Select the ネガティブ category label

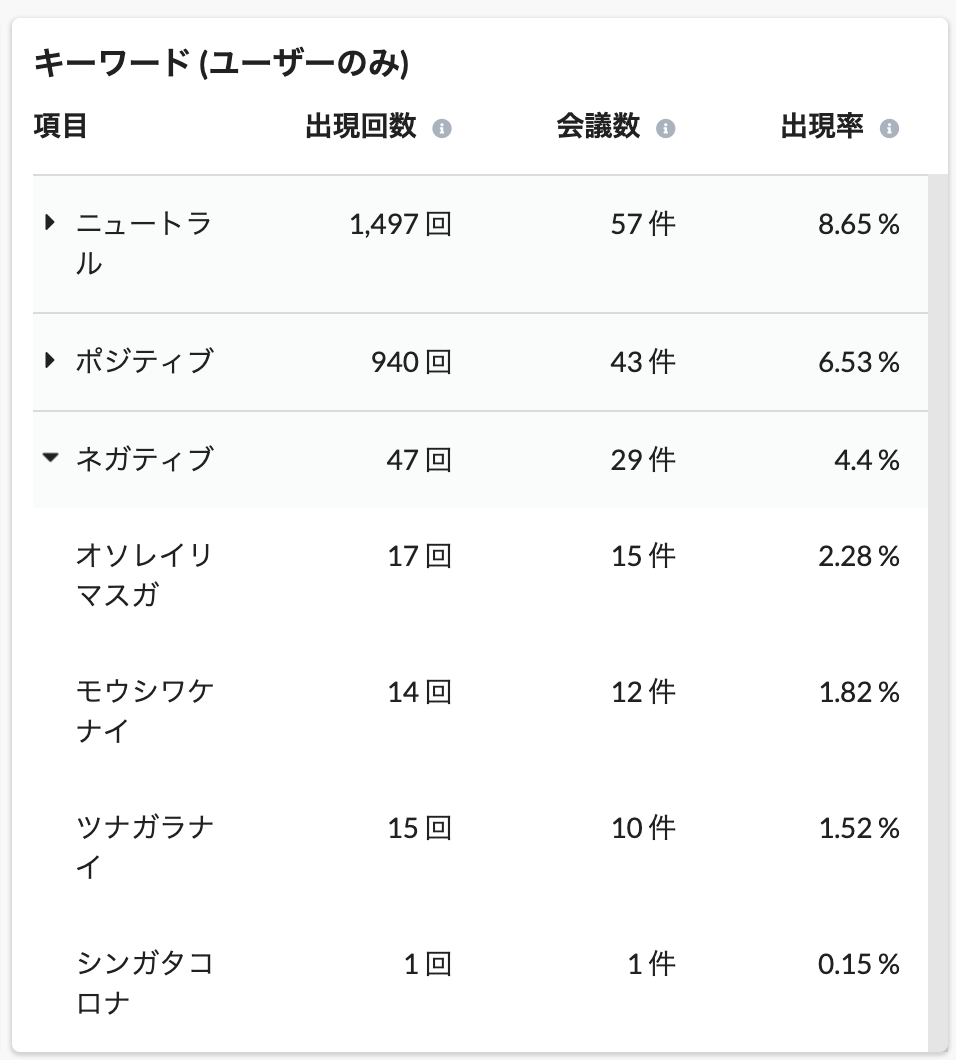[x=145, y=459]
